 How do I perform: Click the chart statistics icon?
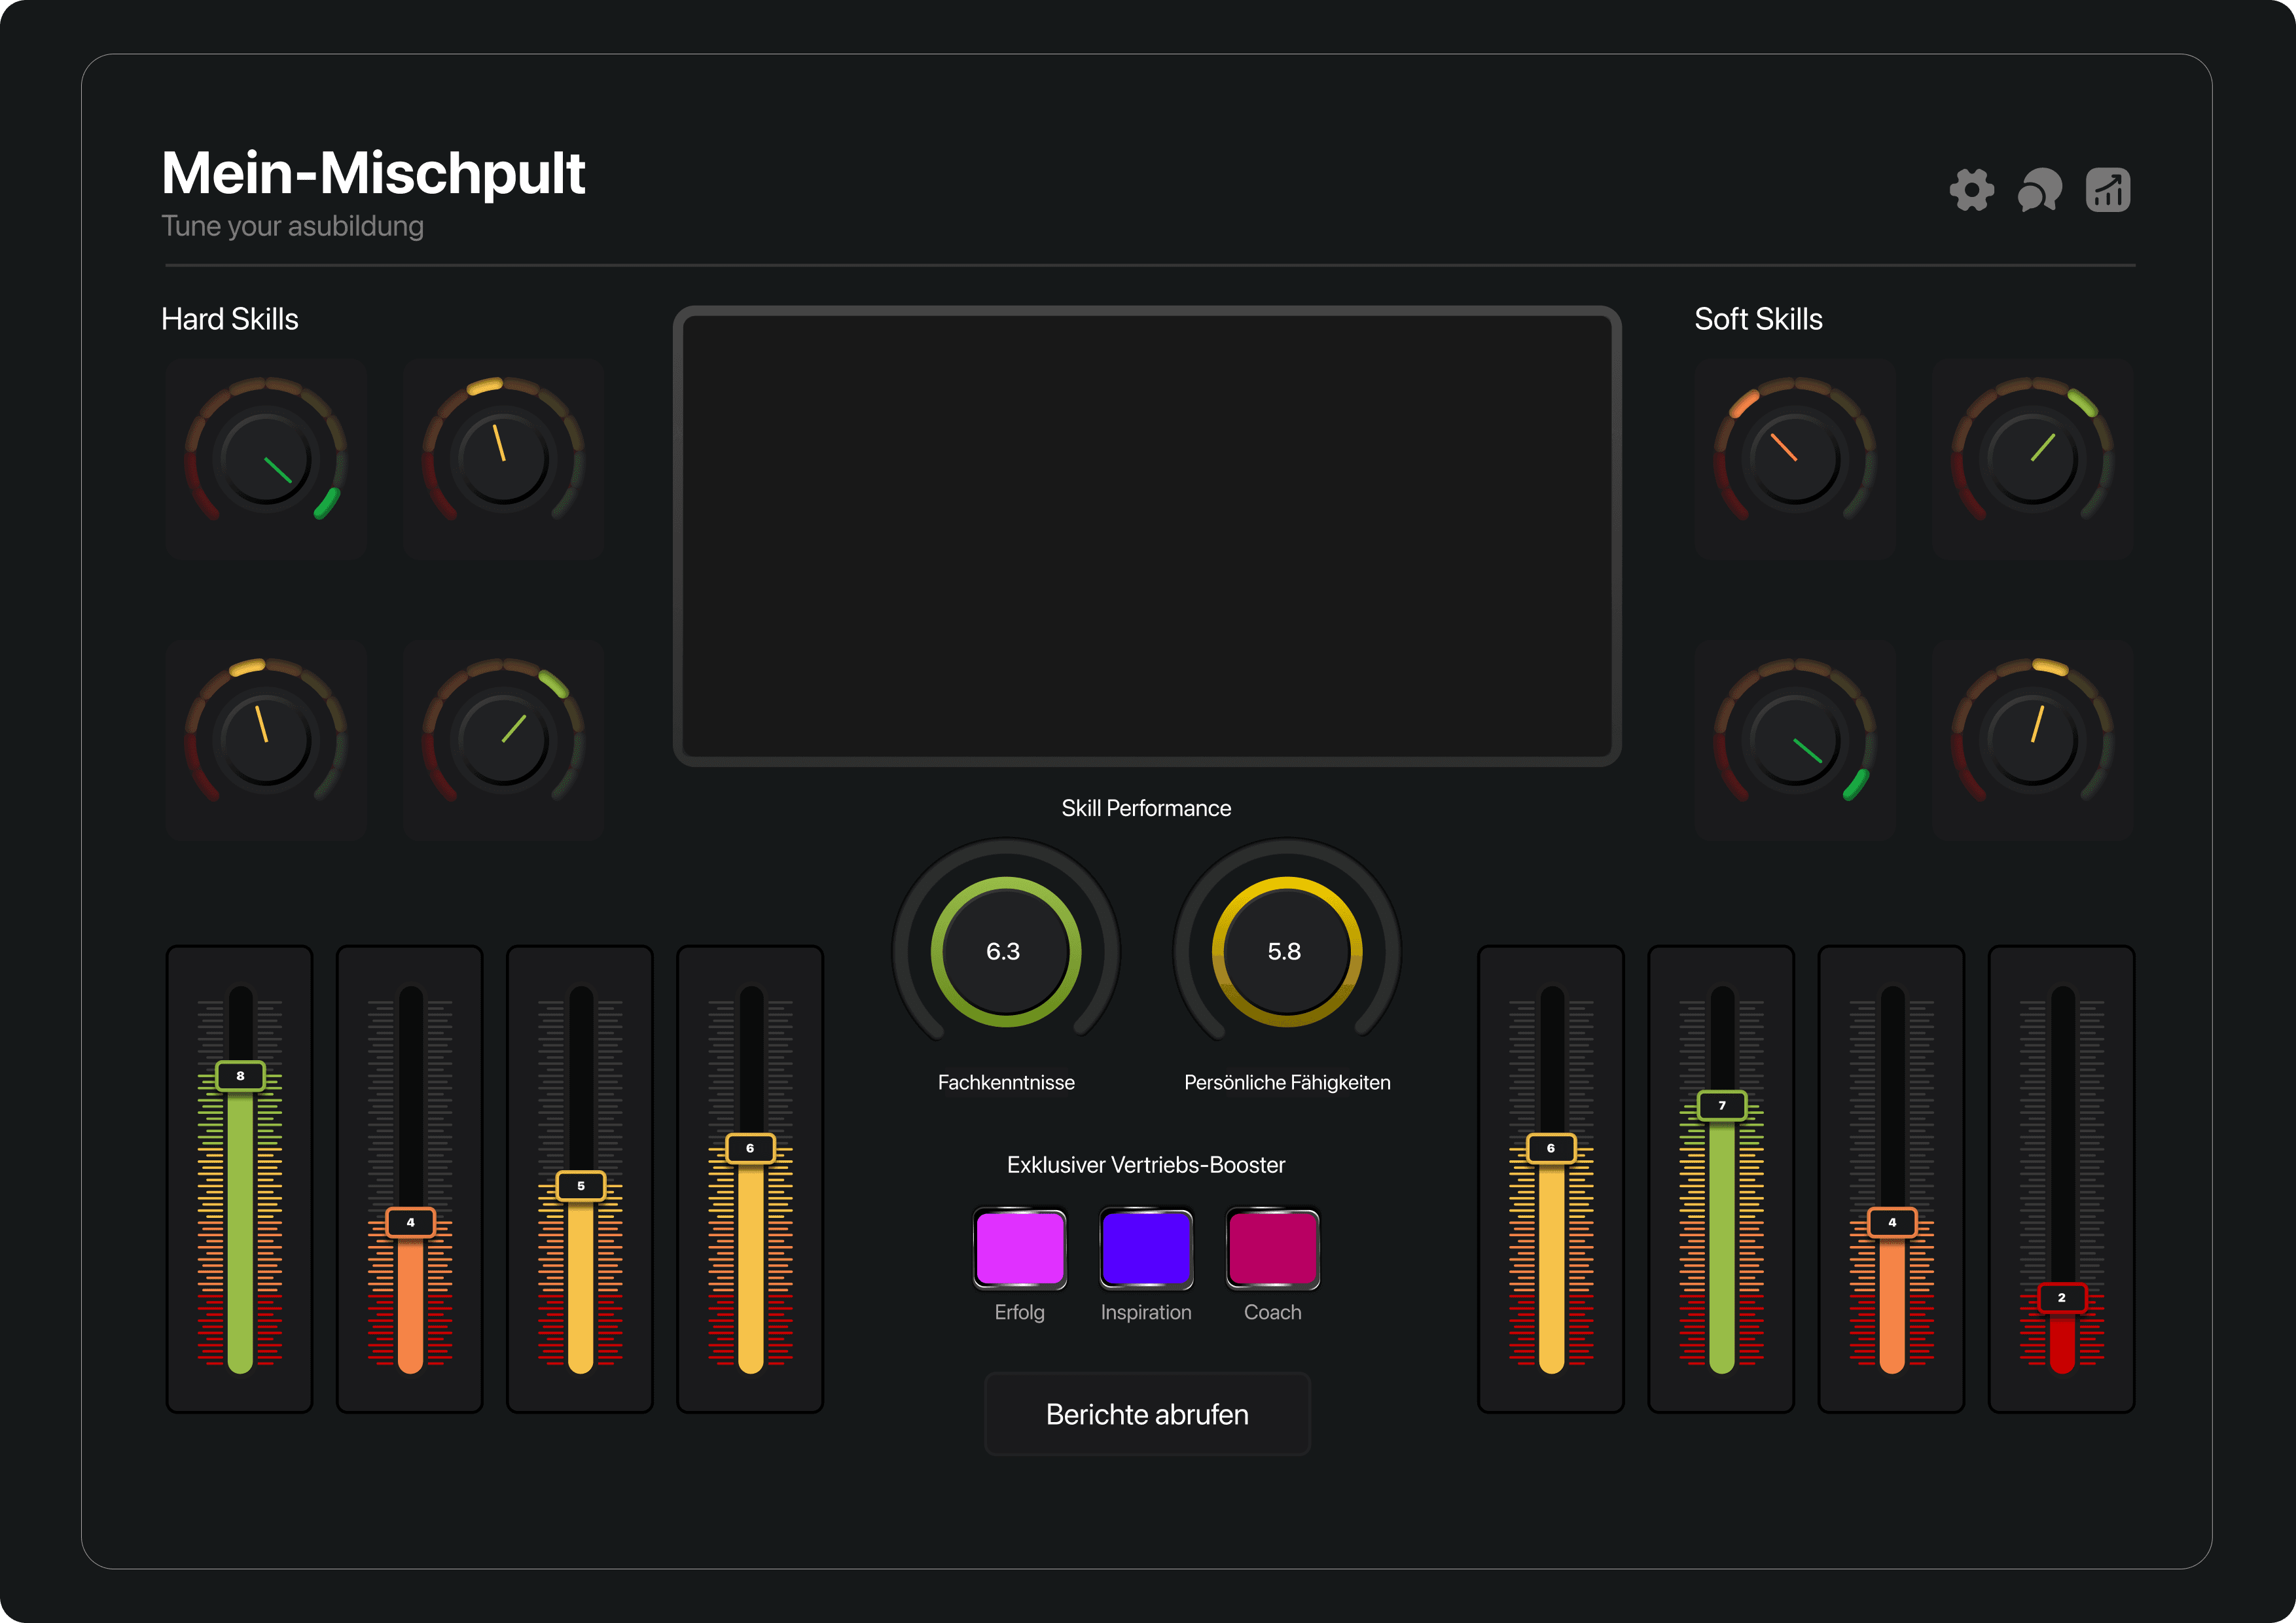pyautogui.click(x=2107, y=190)
